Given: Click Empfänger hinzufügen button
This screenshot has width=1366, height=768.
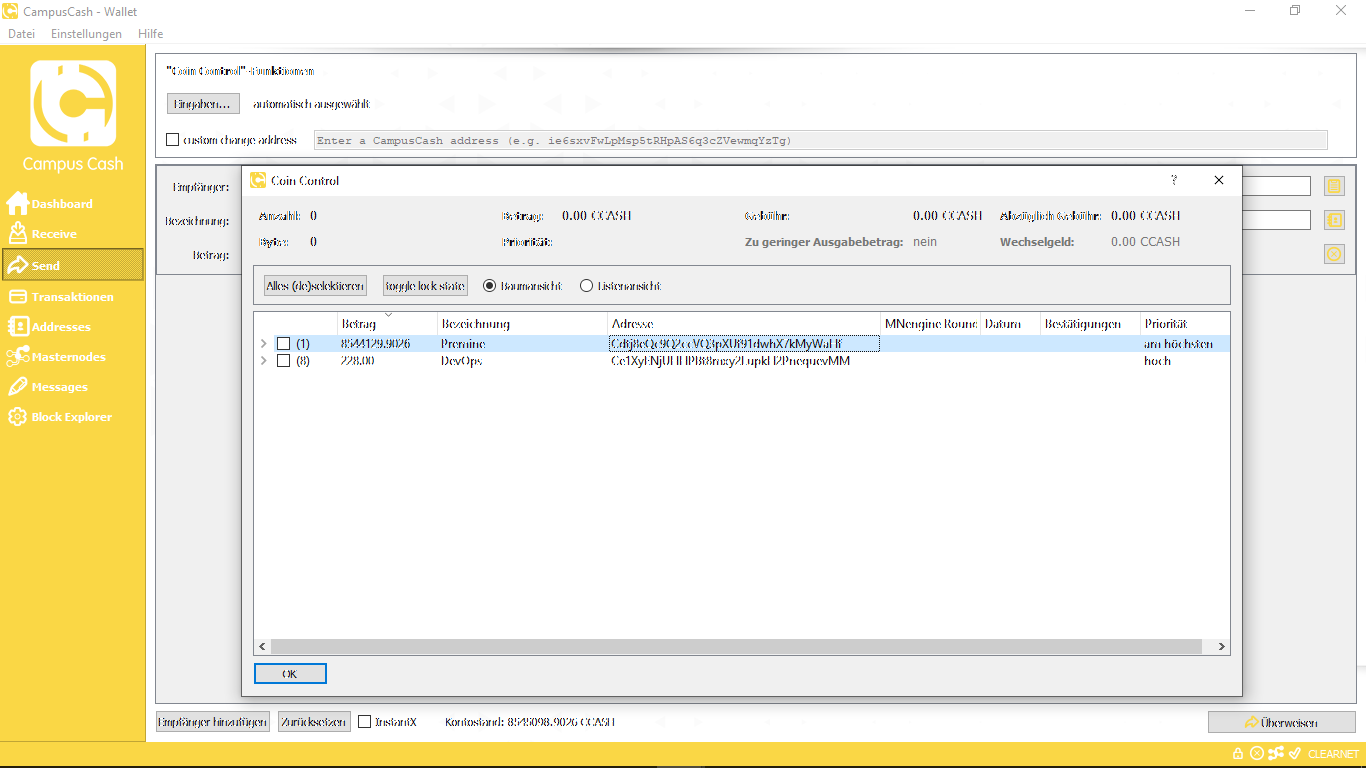Looking at the screenshot, I should 213,722.
